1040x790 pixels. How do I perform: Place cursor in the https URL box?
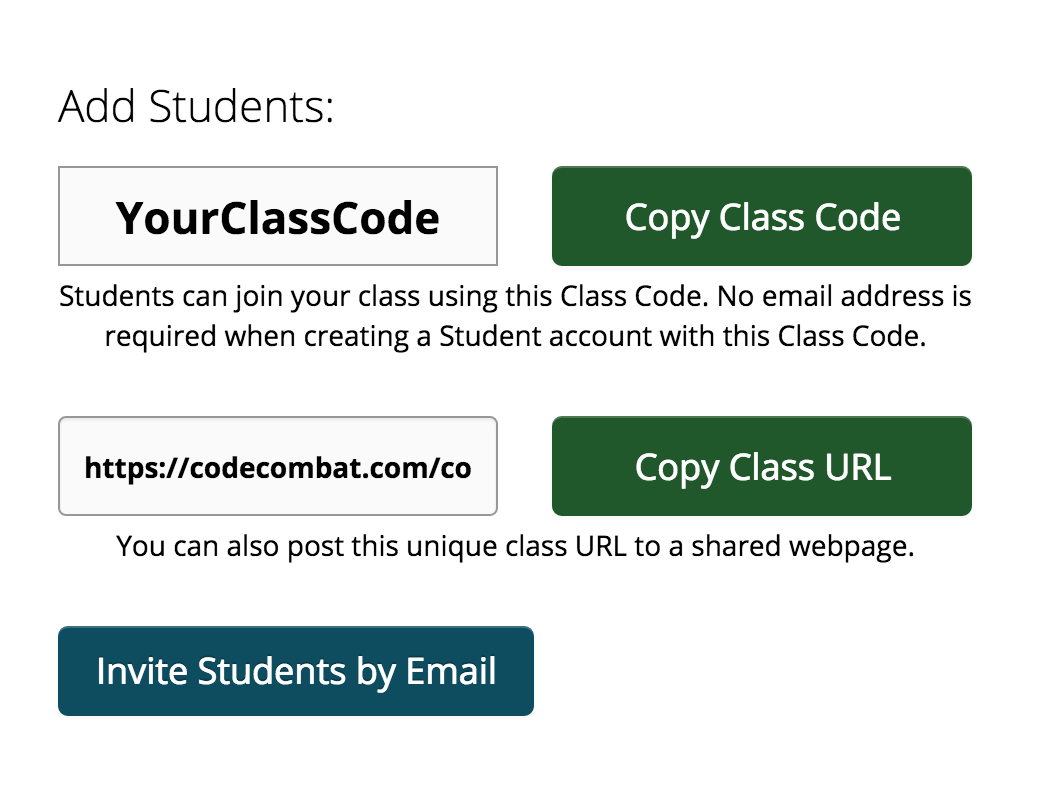click(278, 466)
